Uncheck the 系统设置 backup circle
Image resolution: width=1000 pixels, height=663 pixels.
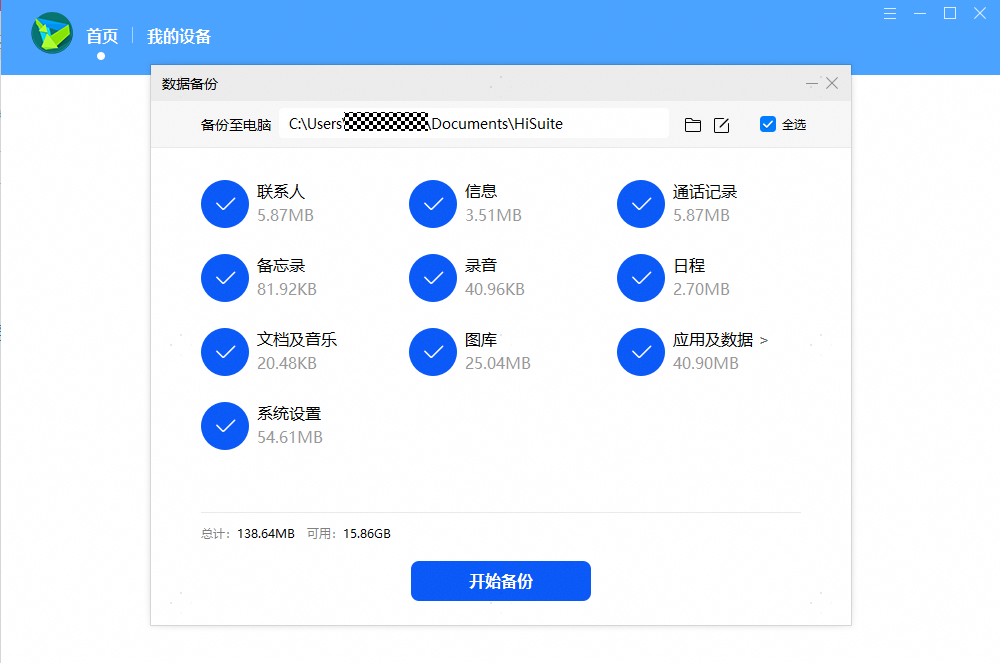(224, 425)
